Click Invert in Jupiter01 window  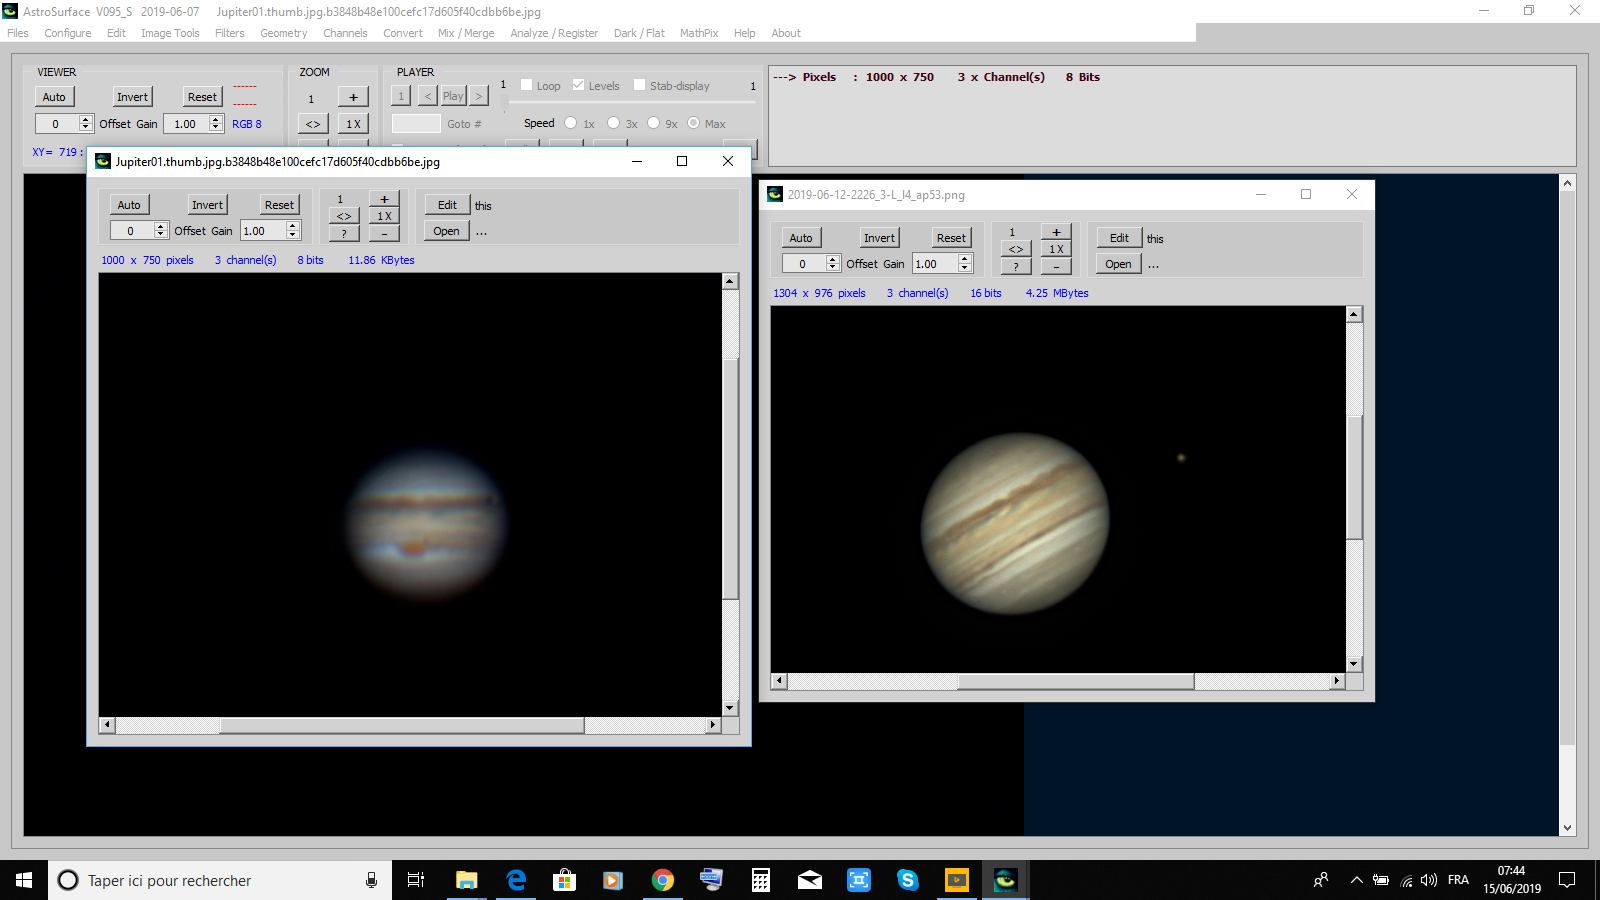[x=208, y=205]
